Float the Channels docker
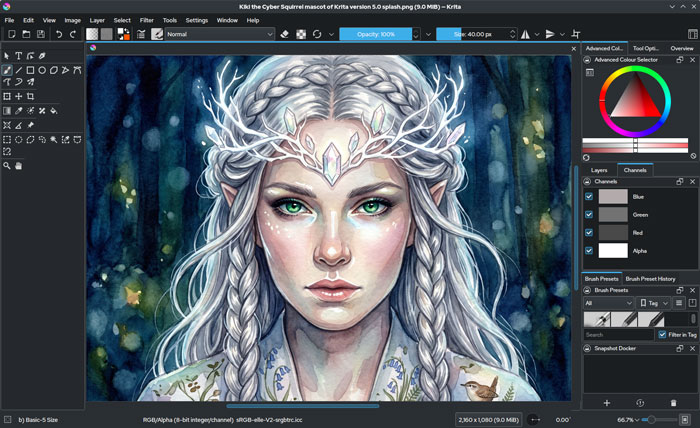The width and height of the screenshot is (700, 428). pyautogui.click(x=679, y=181)
